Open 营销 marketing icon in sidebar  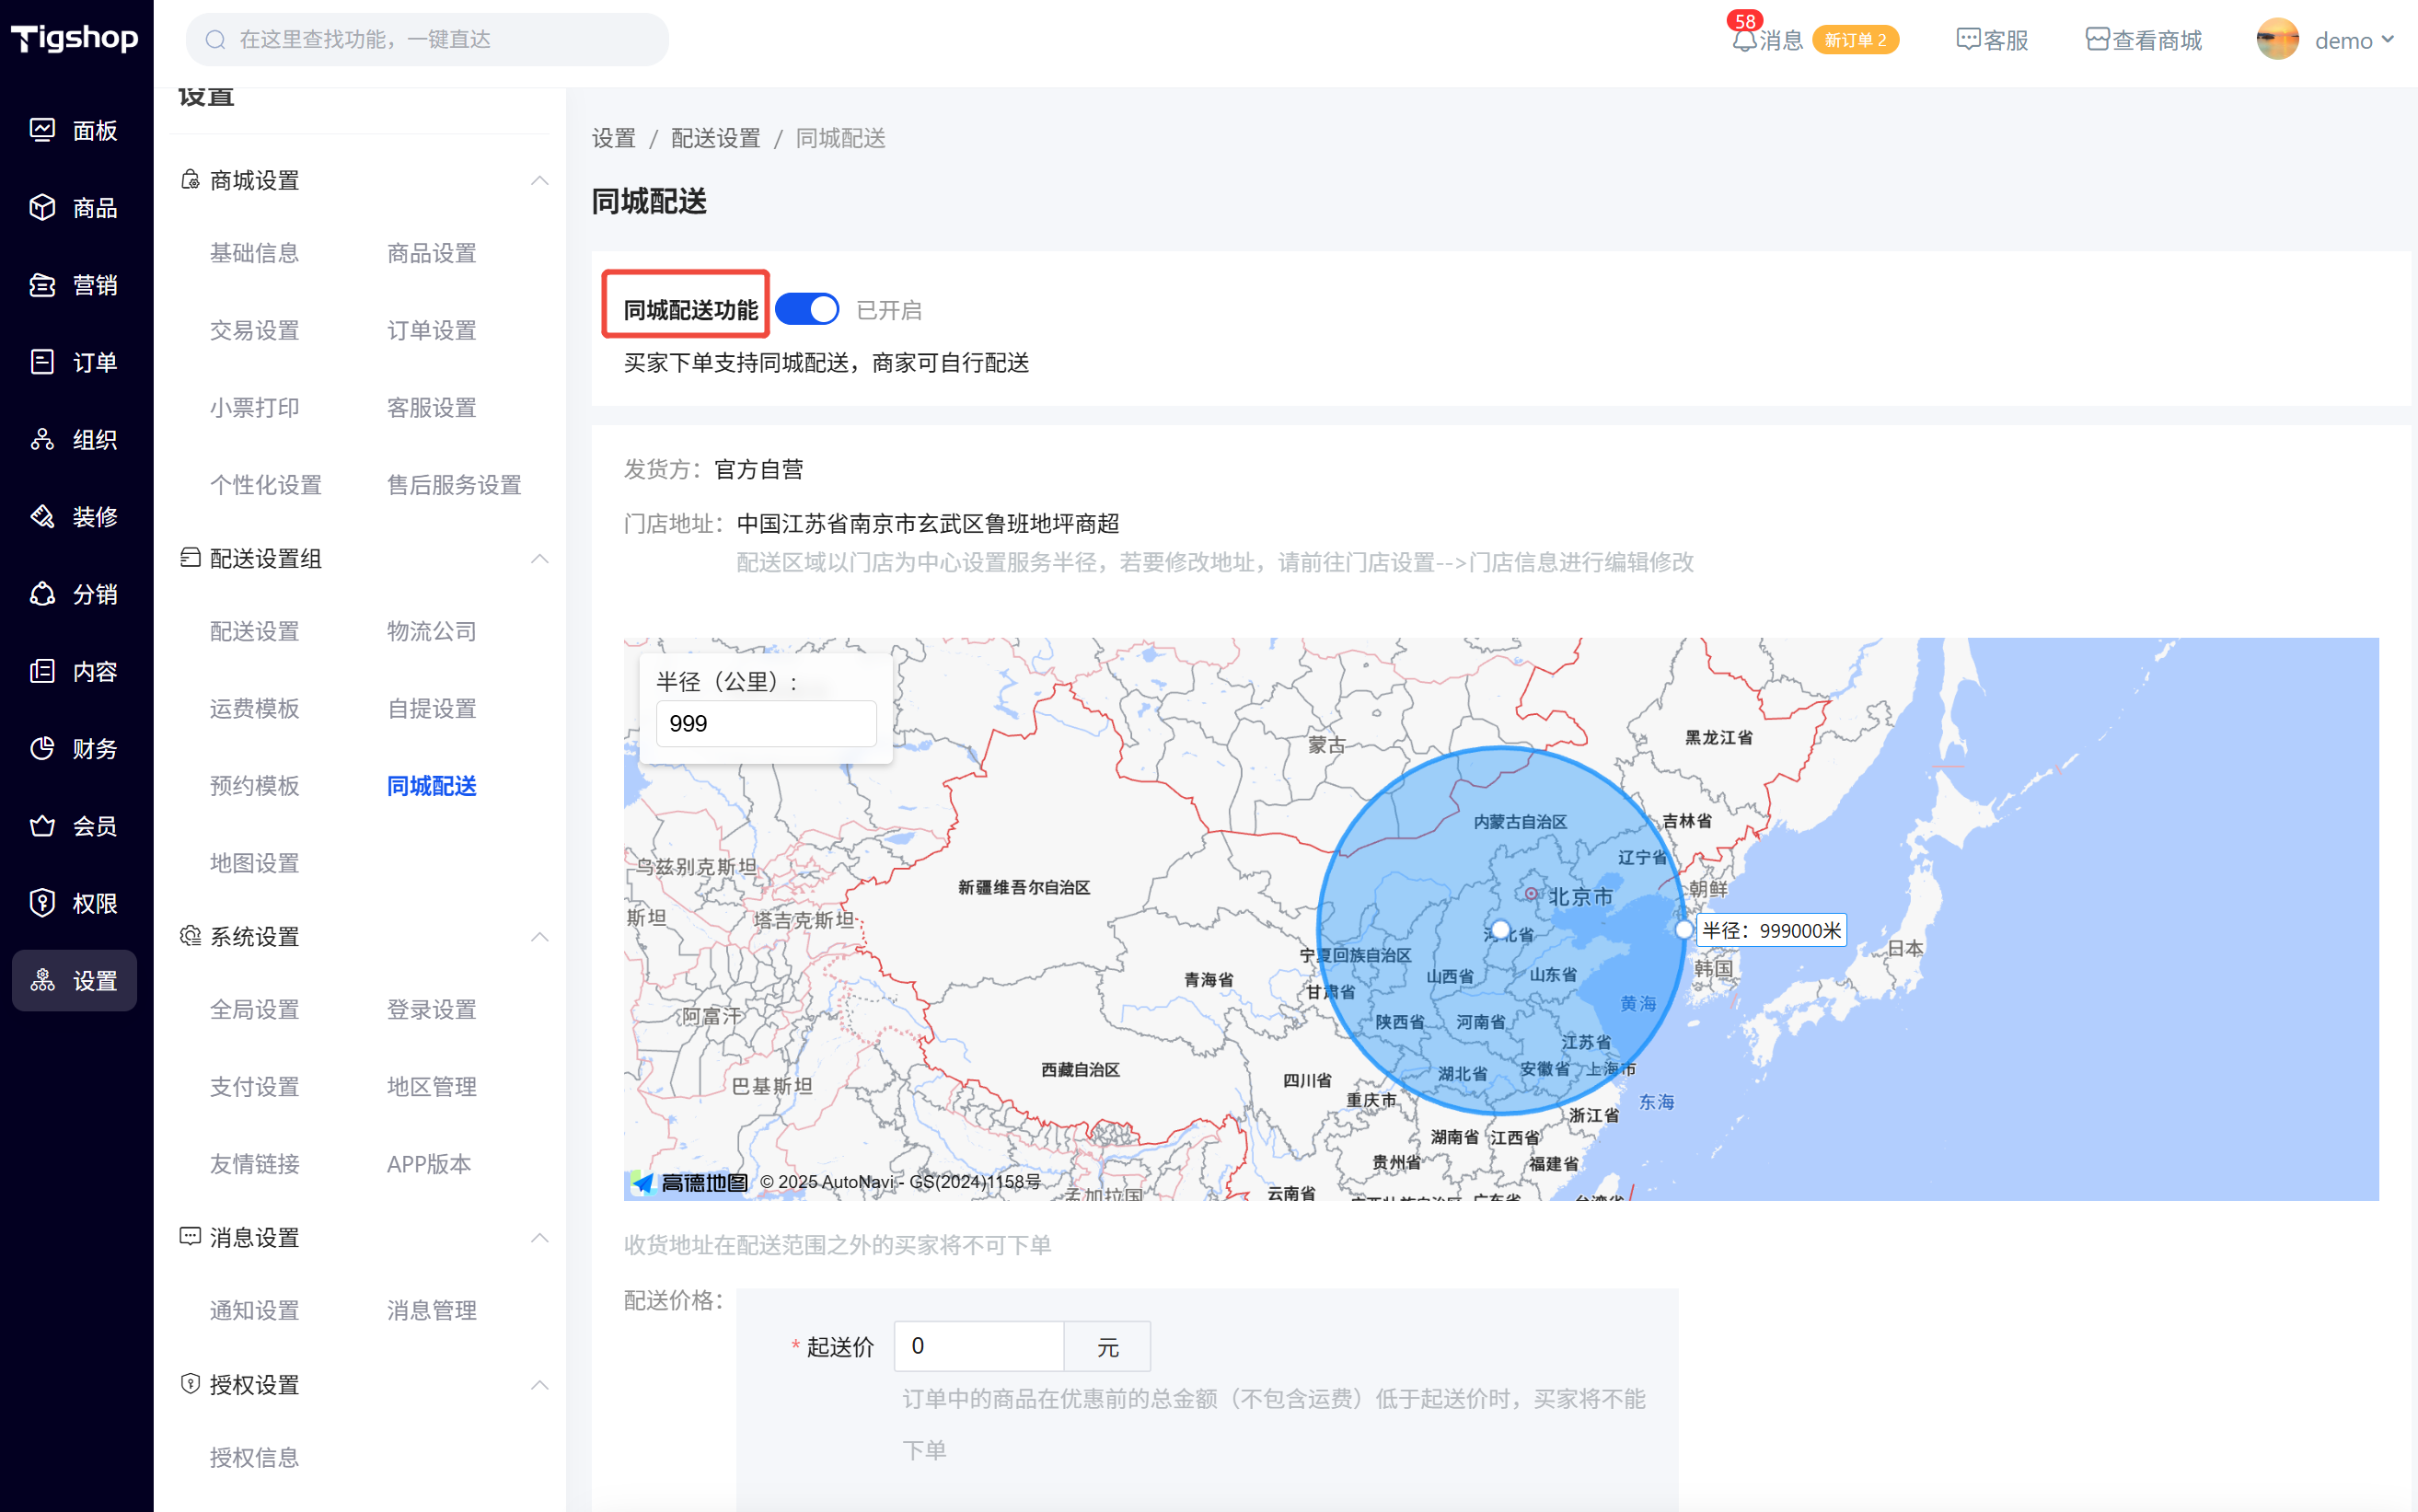pyautogui.click(x=42, y=285)
